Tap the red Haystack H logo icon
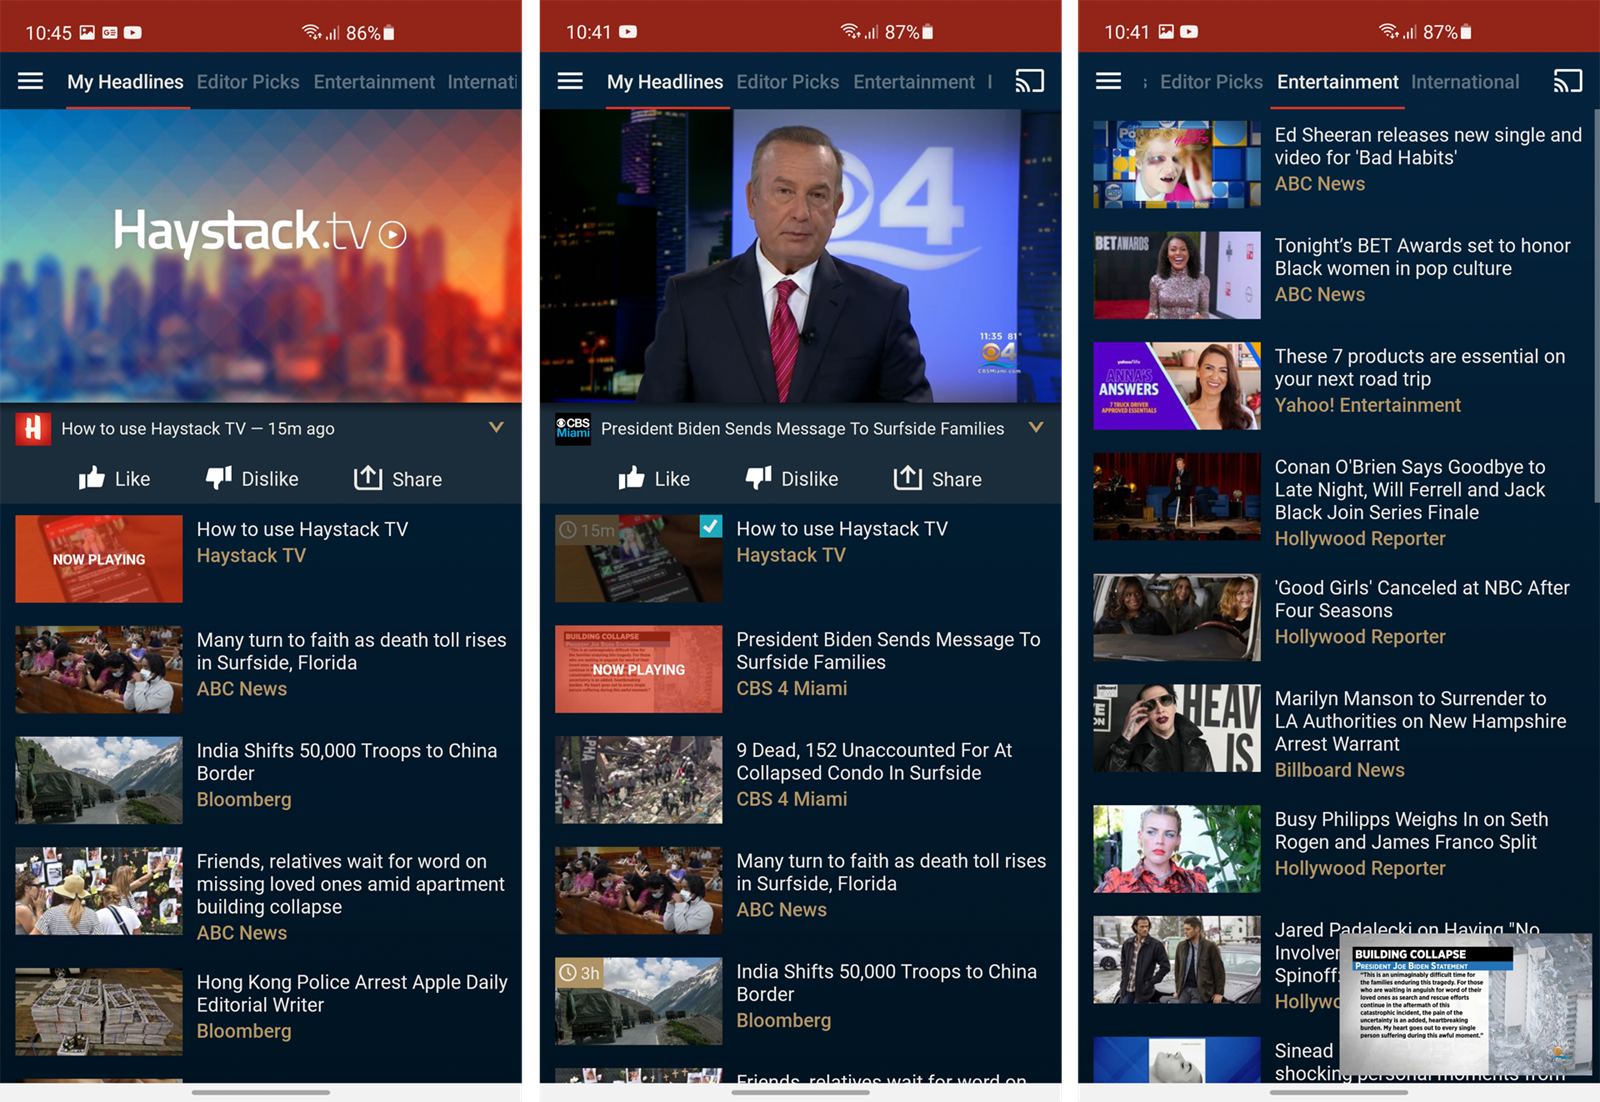This screenshot has height=1102, width=1600. (33, 428)
